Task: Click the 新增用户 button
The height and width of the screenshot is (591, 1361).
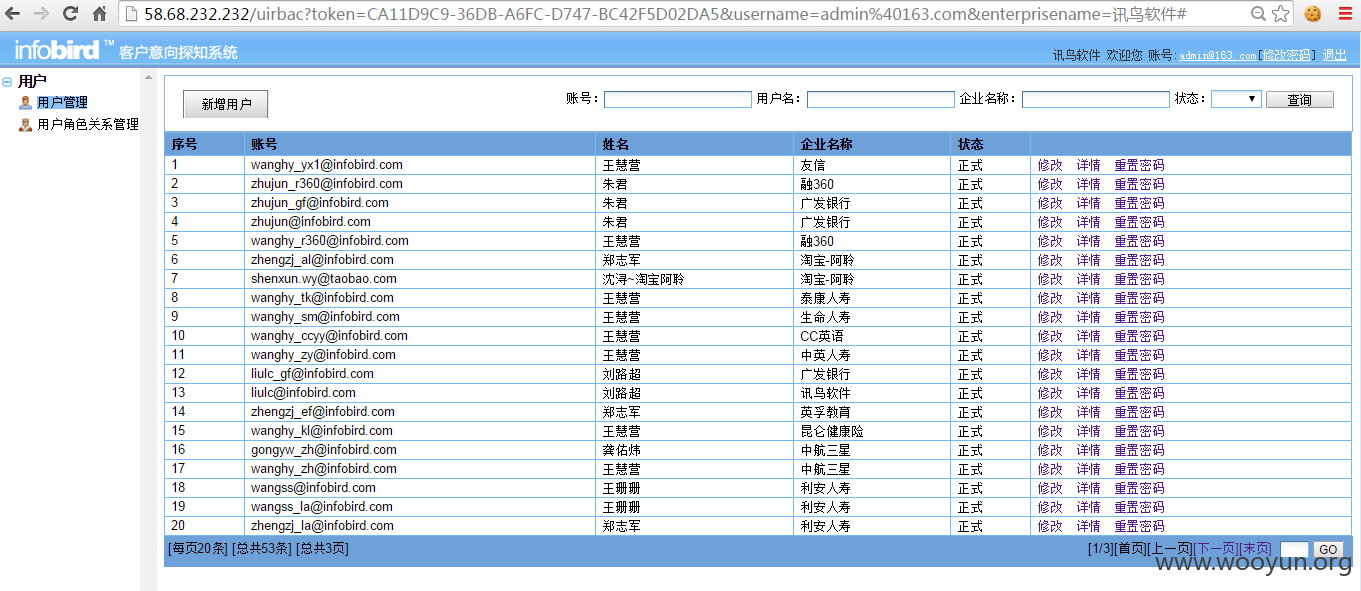Action: 226,104
